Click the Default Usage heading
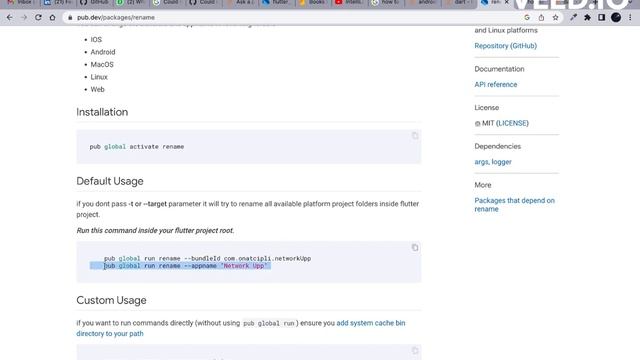Image resolution: width=640 pixels, height=360 pixels. 110,181
